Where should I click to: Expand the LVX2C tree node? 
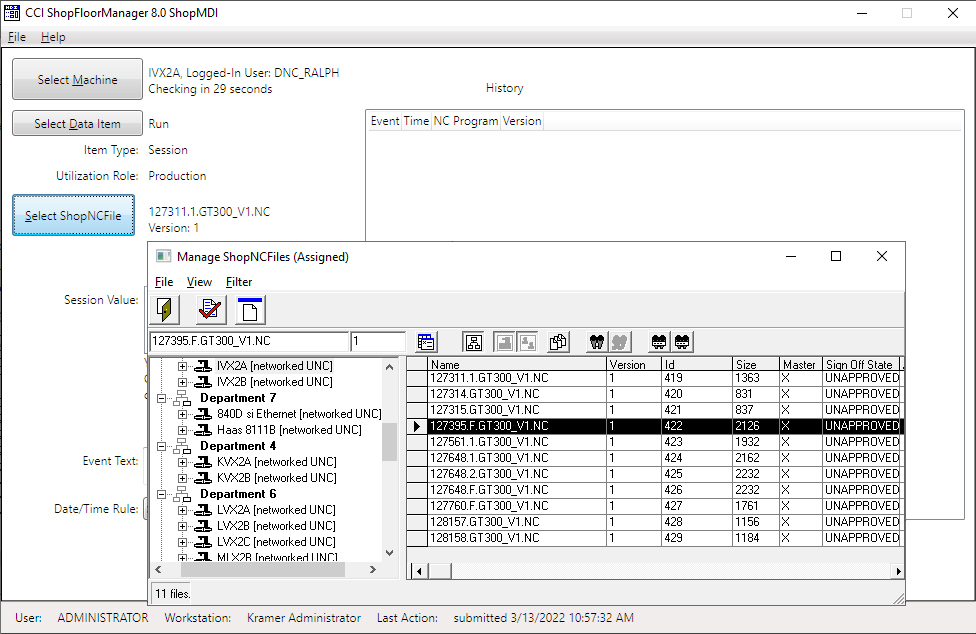click(x=182, y=542)
